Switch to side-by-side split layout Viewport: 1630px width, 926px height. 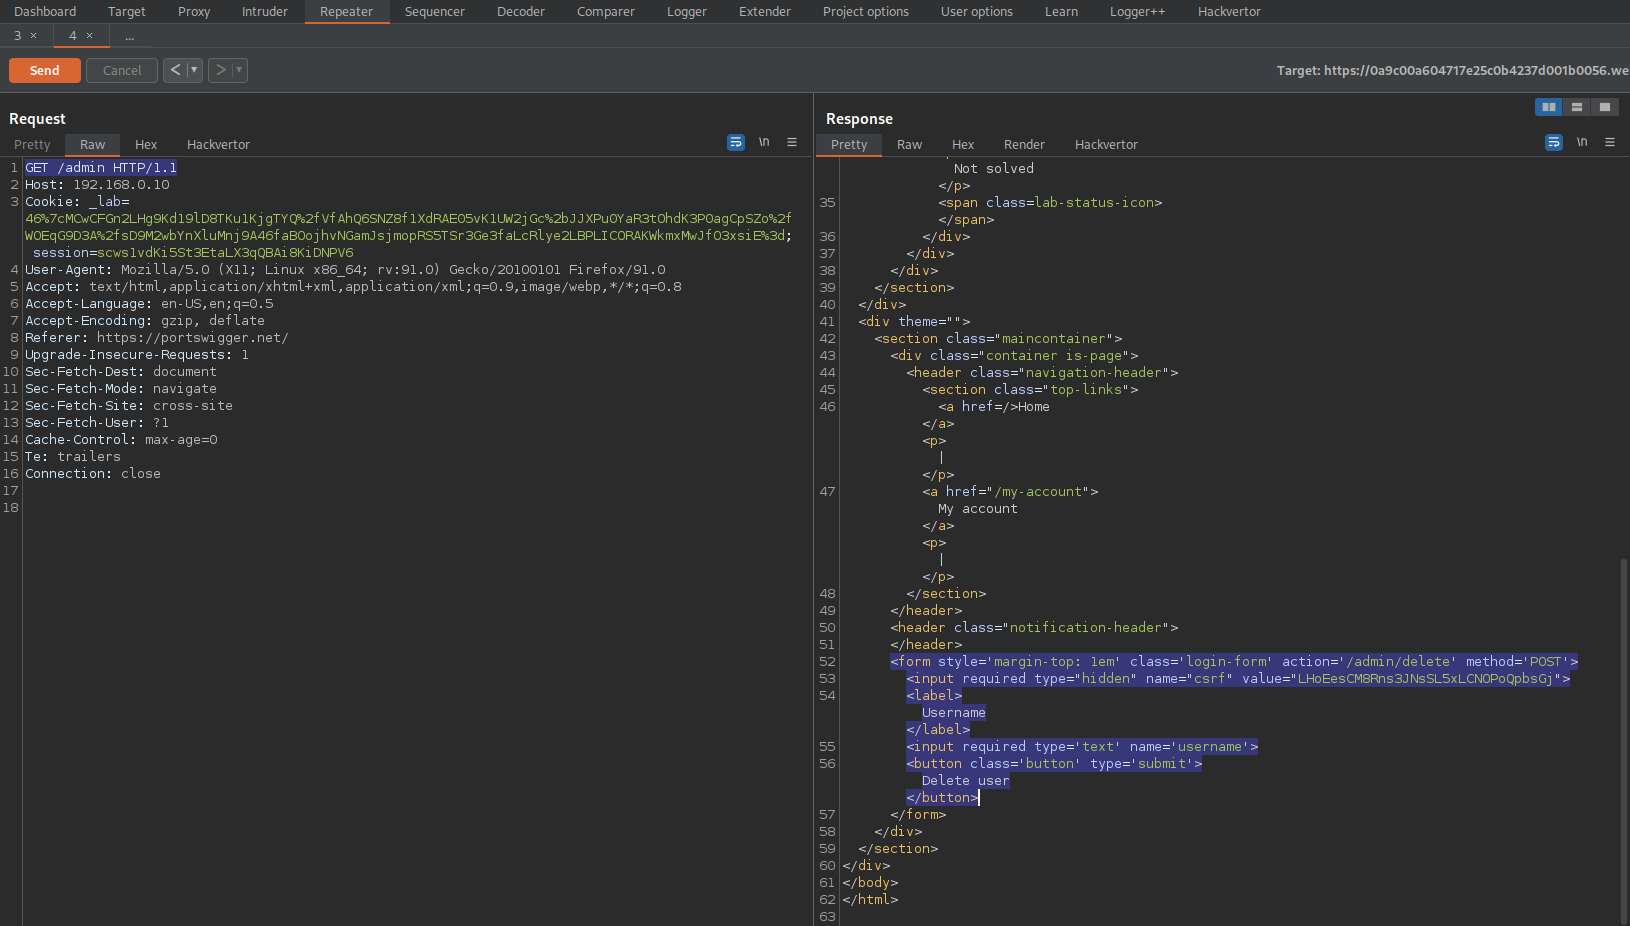pos(1549,107)
